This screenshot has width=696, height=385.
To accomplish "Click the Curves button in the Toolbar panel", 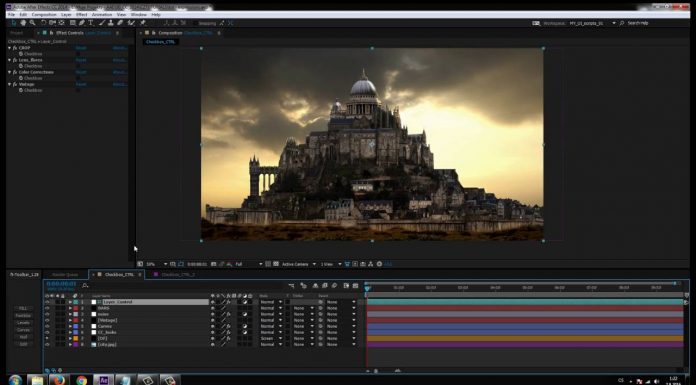I will point(24,330).
